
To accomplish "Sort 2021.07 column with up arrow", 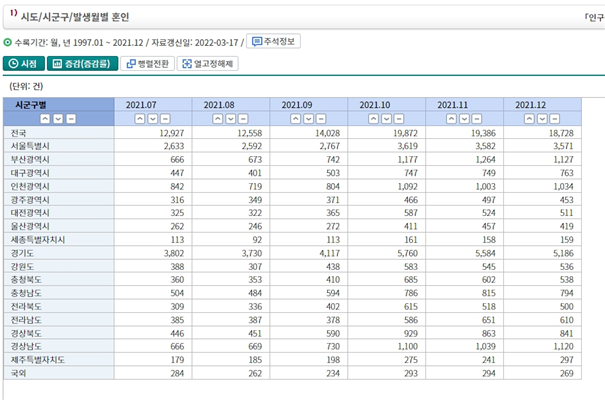I will pyautogui.click(x=140, y=119).
